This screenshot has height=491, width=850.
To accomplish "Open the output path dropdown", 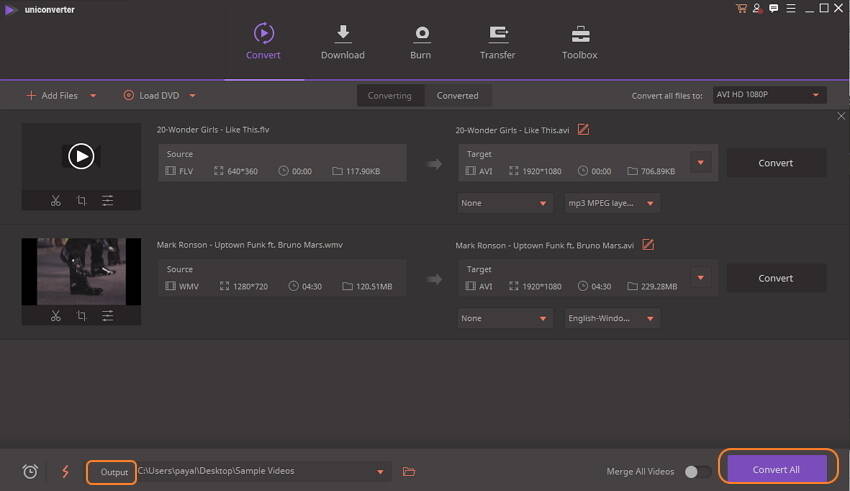I will point(380,472).
